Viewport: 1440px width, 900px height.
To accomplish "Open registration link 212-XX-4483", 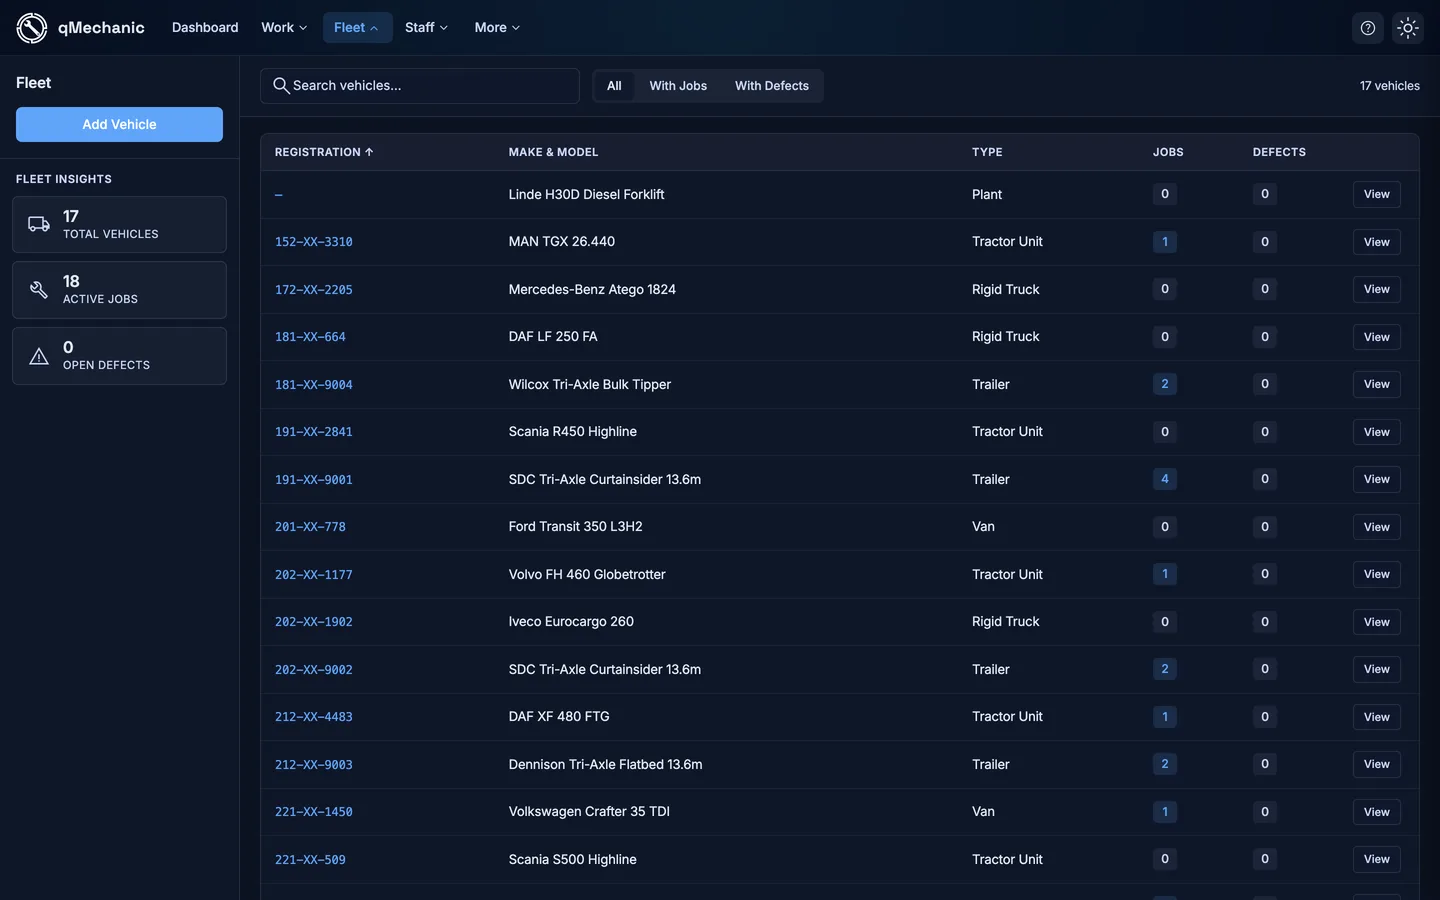I will coord(314,717).
